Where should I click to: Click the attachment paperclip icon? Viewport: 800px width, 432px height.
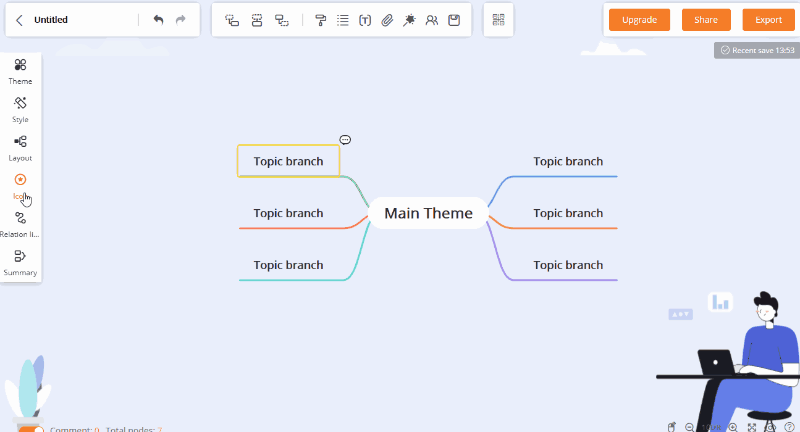(x=387, y=20)
